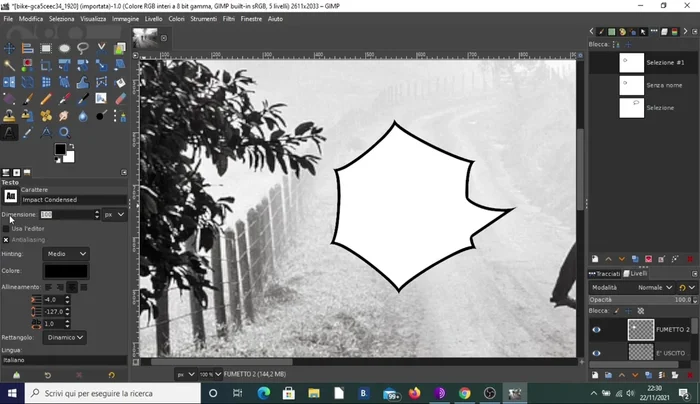The height and width of the screenshot is (404, 700).
Task: Disable the Antialiasing checkbox
Action: [6, 239]
